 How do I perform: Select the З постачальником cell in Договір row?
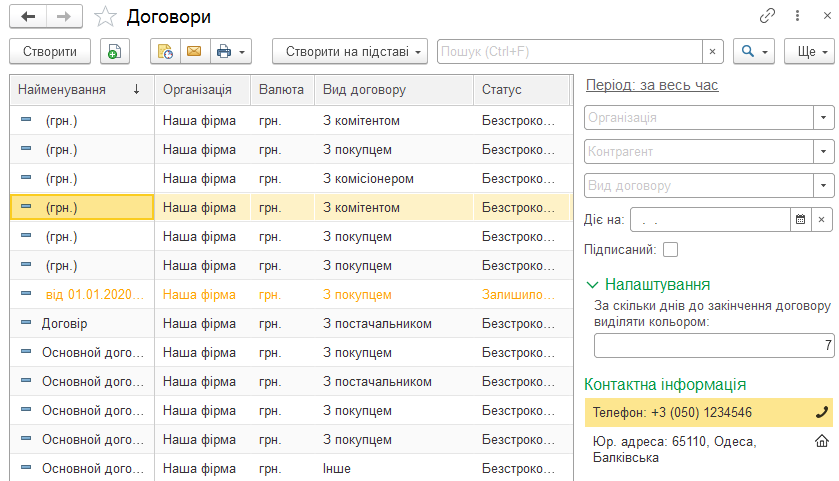[394, 323]
